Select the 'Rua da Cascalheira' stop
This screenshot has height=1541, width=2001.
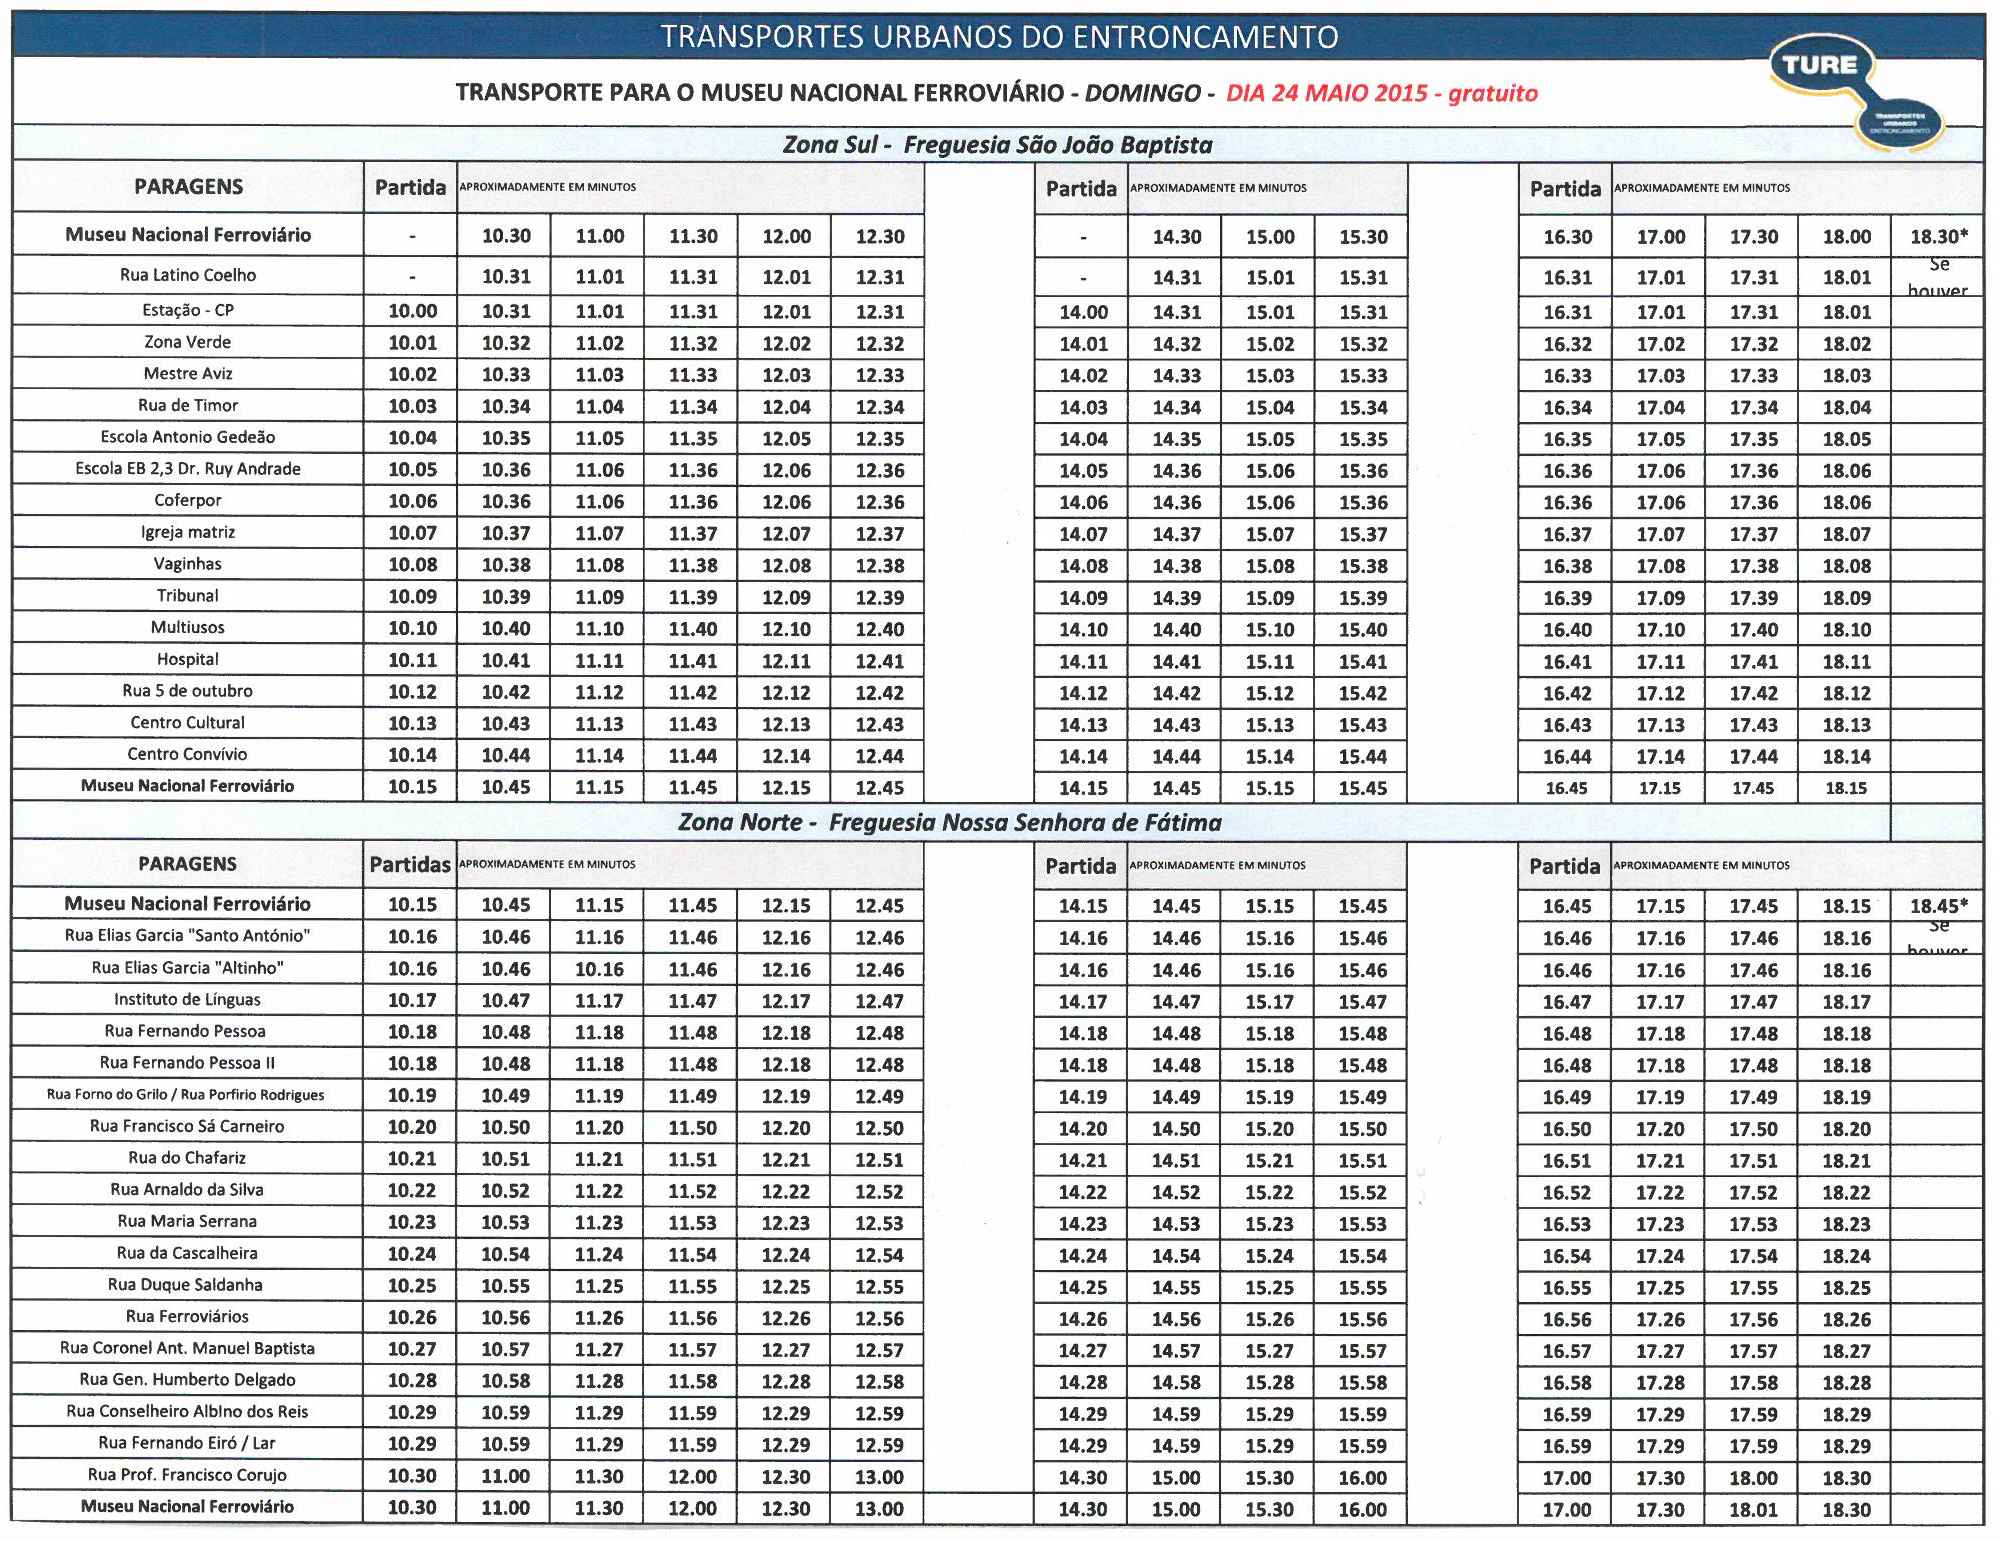pos(188,1253)
